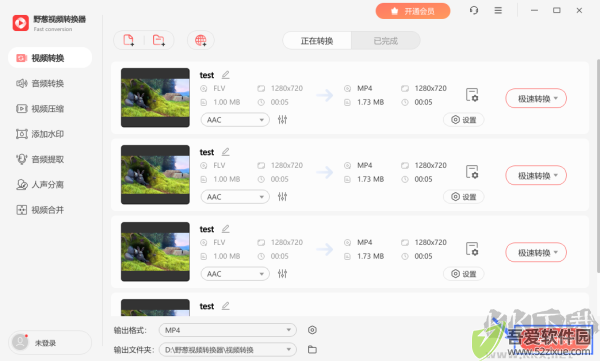Click the file list vertical scrollbar
This screenshot has width=600, height=361.
tap(598, 166)
